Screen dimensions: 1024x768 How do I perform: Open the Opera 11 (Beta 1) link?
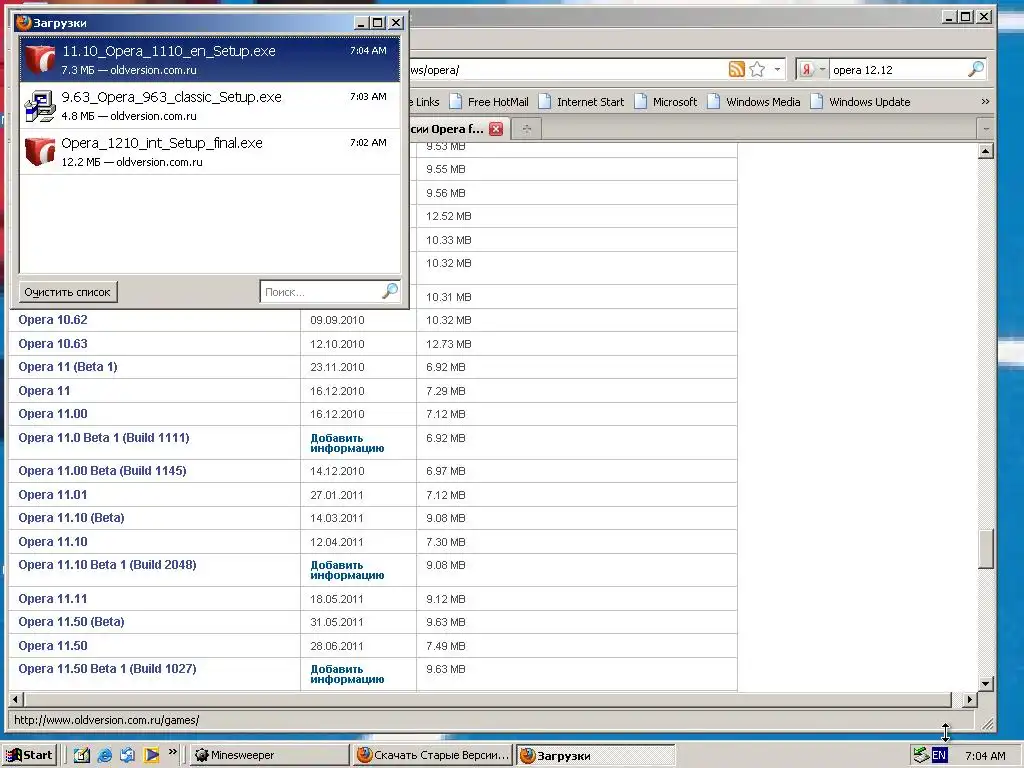tap(68, 367)
